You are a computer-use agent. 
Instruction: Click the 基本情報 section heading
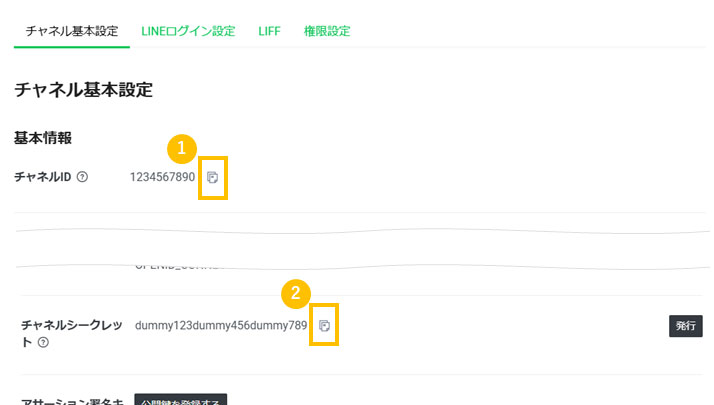(x=43, y=137)
